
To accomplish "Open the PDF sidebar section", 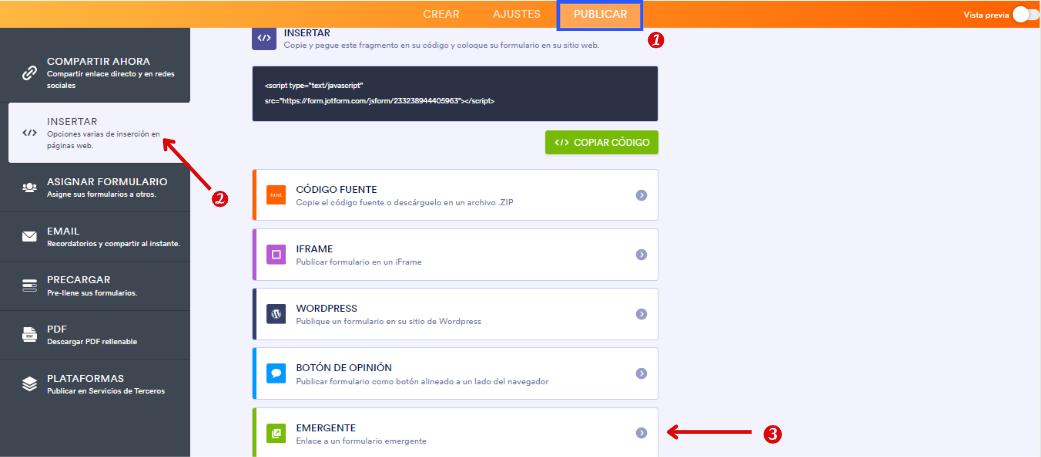I will point(95,335).
